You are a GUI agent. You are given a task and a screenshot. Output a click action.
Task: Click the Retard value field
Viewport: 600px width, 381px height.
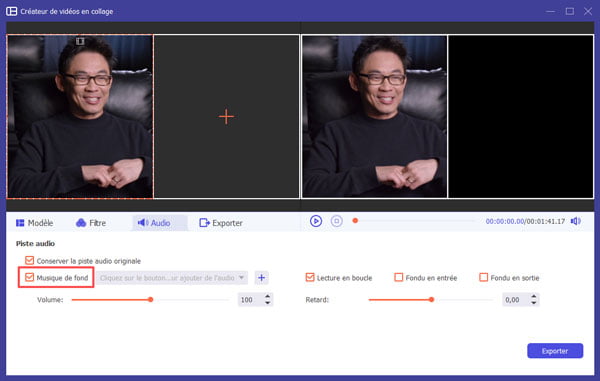(515, 300)
